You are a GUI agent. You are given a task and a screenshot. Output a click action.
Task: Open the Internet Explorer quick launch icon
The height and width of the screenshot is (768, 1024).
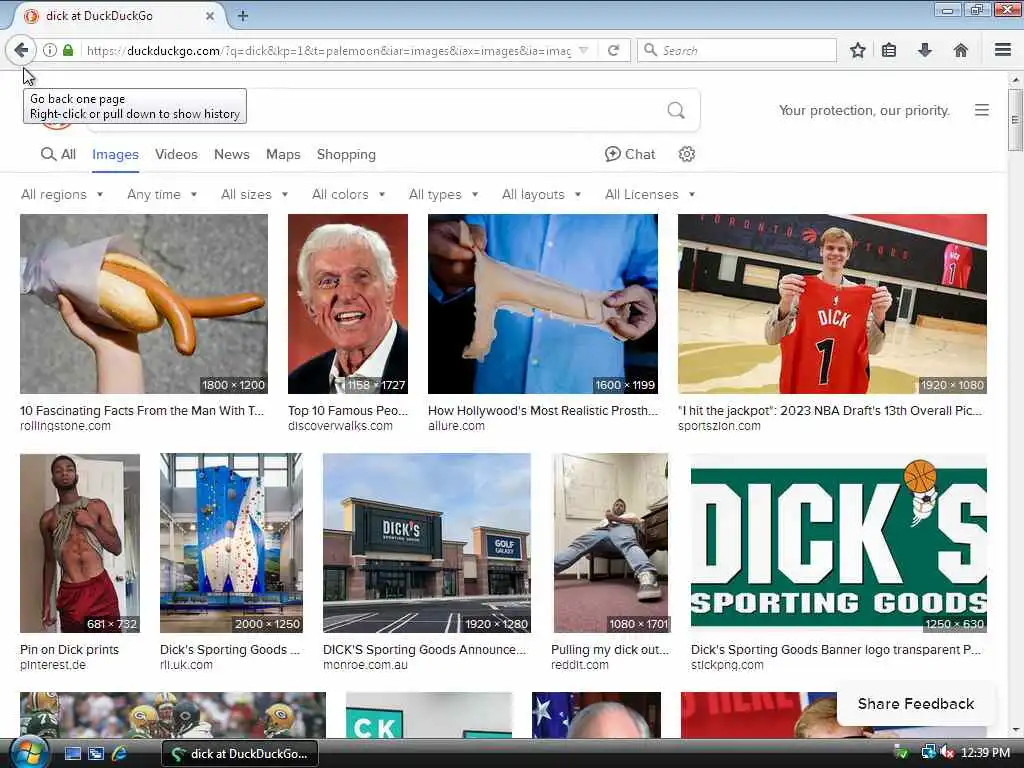coord(120,754)
